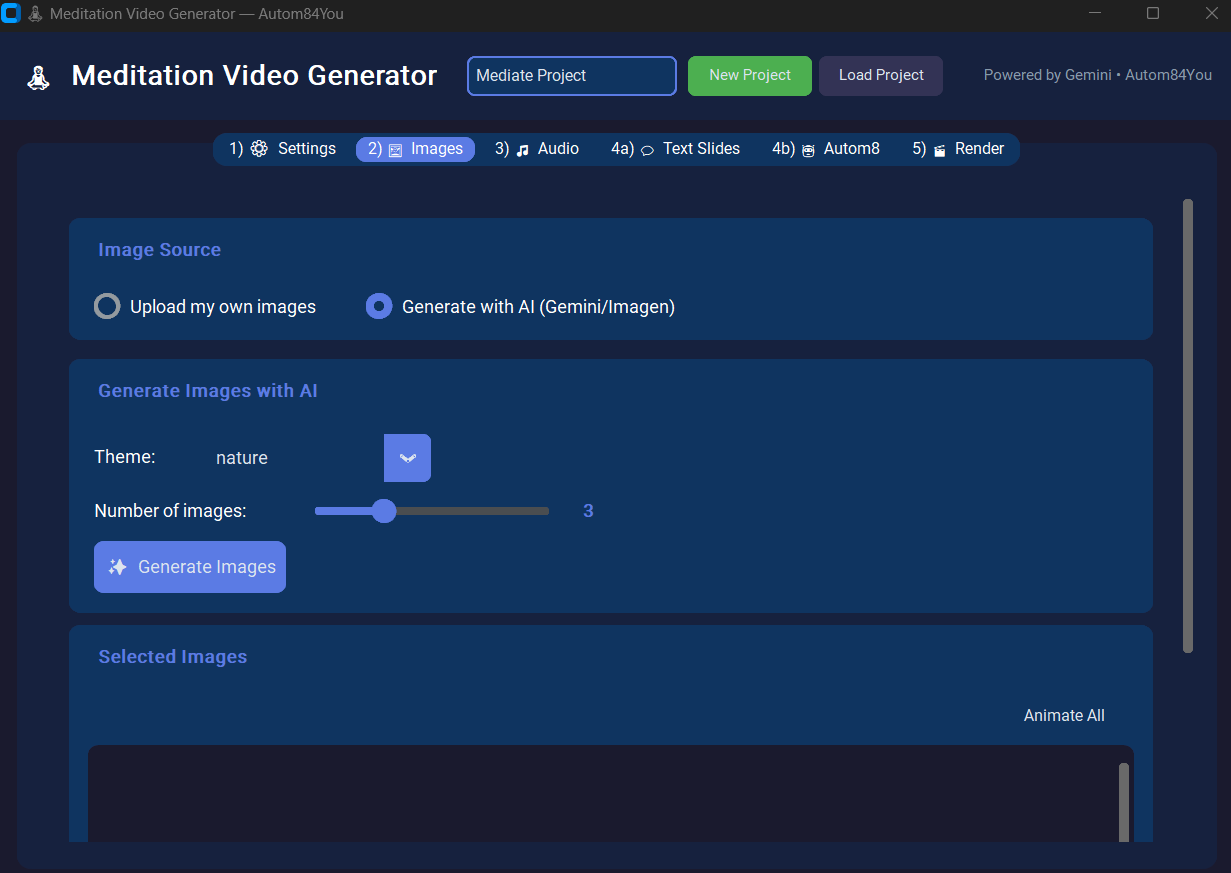Image resolution: width=1231 pixels, height=873 pixels.
Task: Click the meditation figure logo in the header
Action: [x=38, y=75]
